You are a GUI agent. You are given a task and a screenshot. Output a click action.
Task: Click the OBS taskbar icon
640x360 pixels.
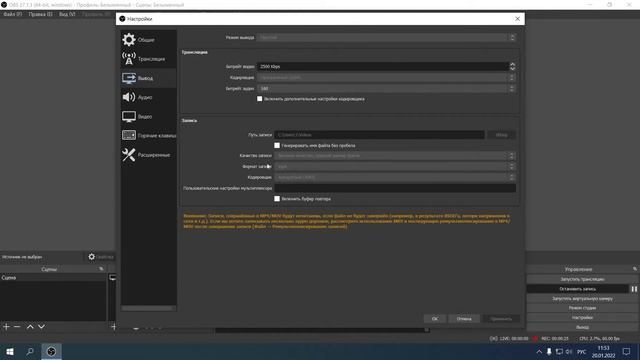tap(51, 351)
